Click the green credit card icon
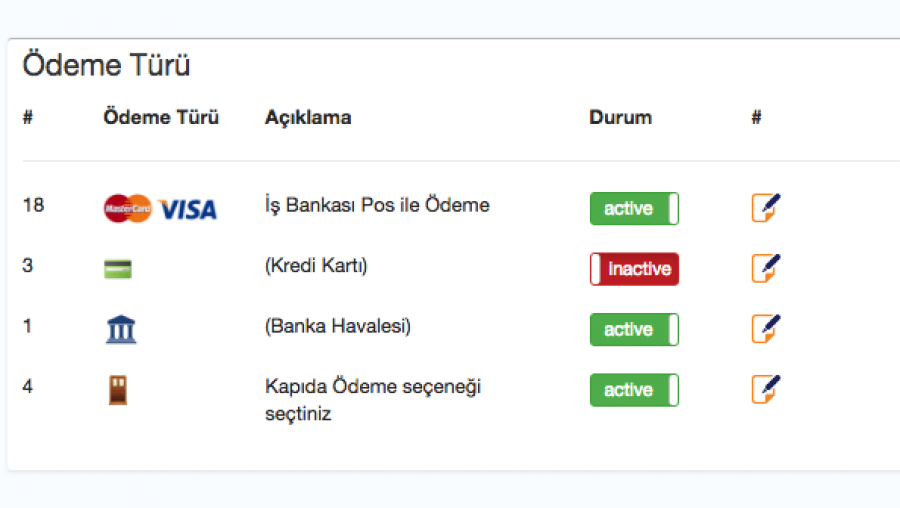The height and width of the screenshot is (508, 900). click(118, 269)
